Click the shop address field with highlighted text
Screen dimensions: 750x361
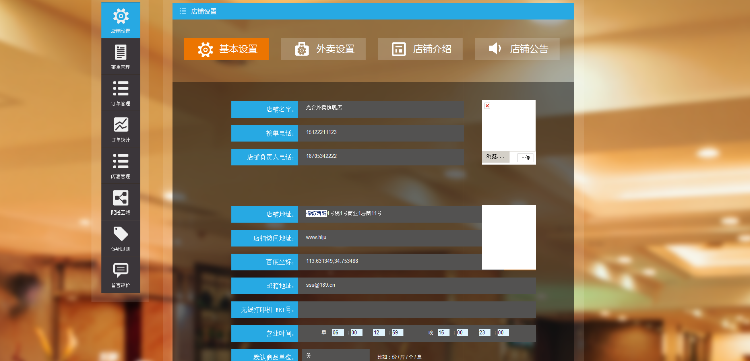(390, 214)
